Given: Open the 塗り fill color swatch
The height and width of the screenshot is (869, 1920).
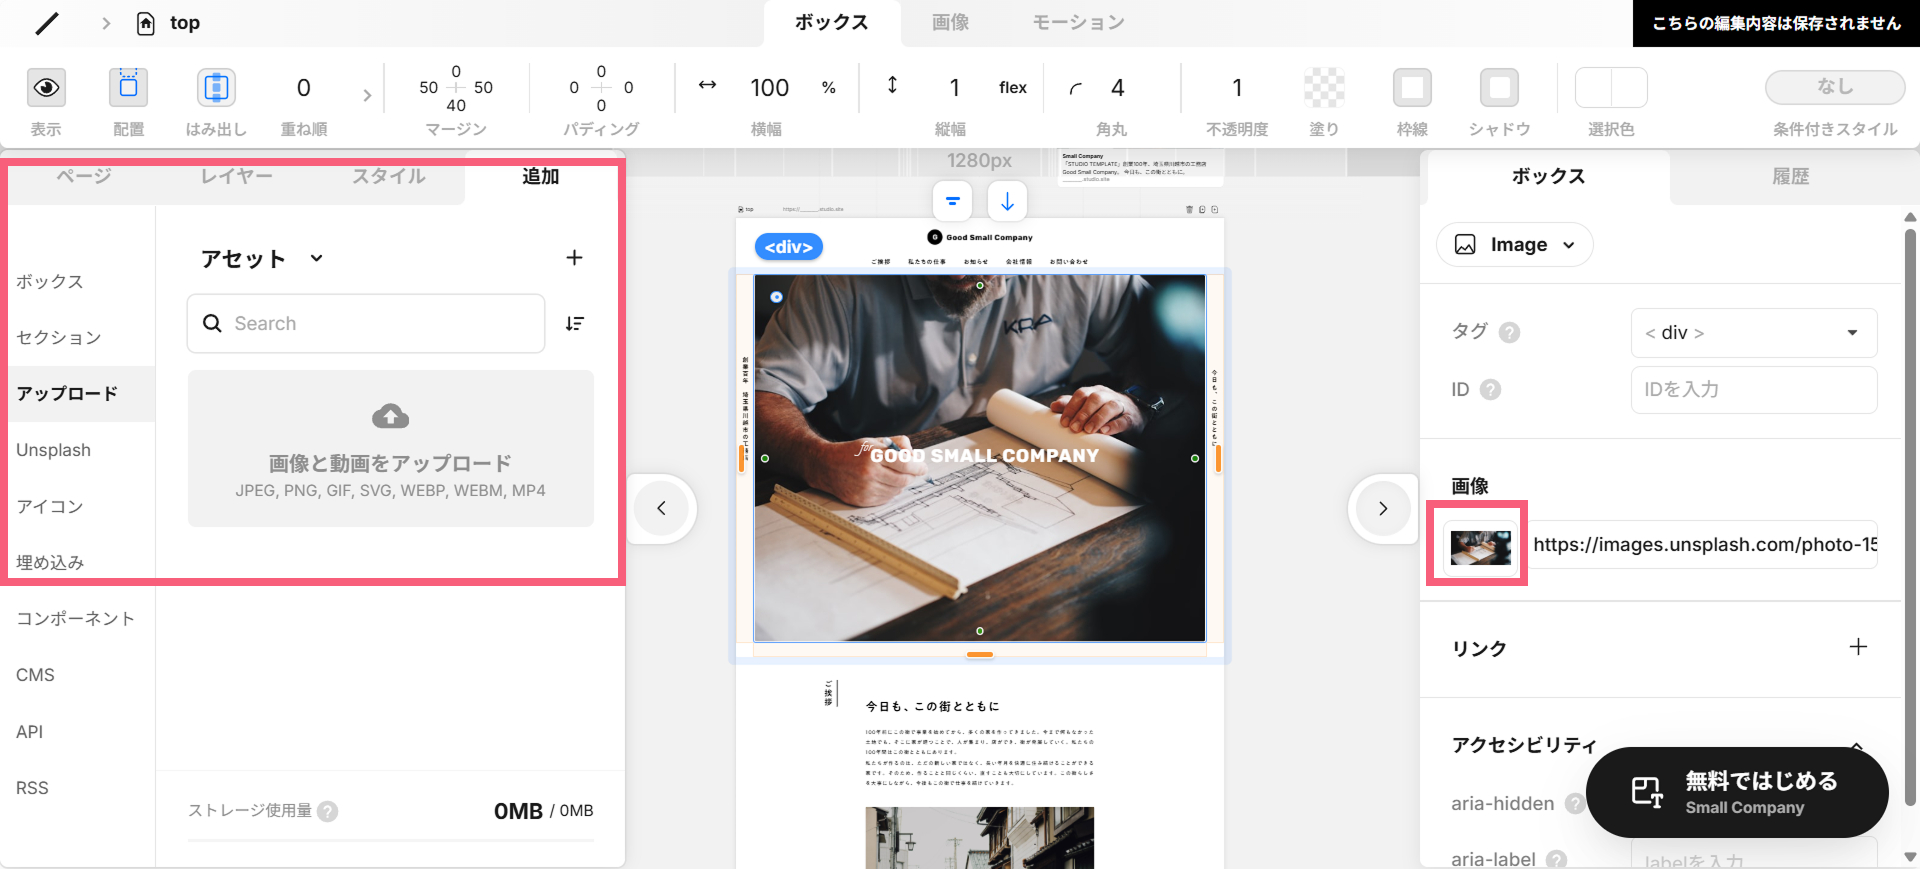Looking at the screenshot, I should pyautogui.click(x=1324, y=88).
